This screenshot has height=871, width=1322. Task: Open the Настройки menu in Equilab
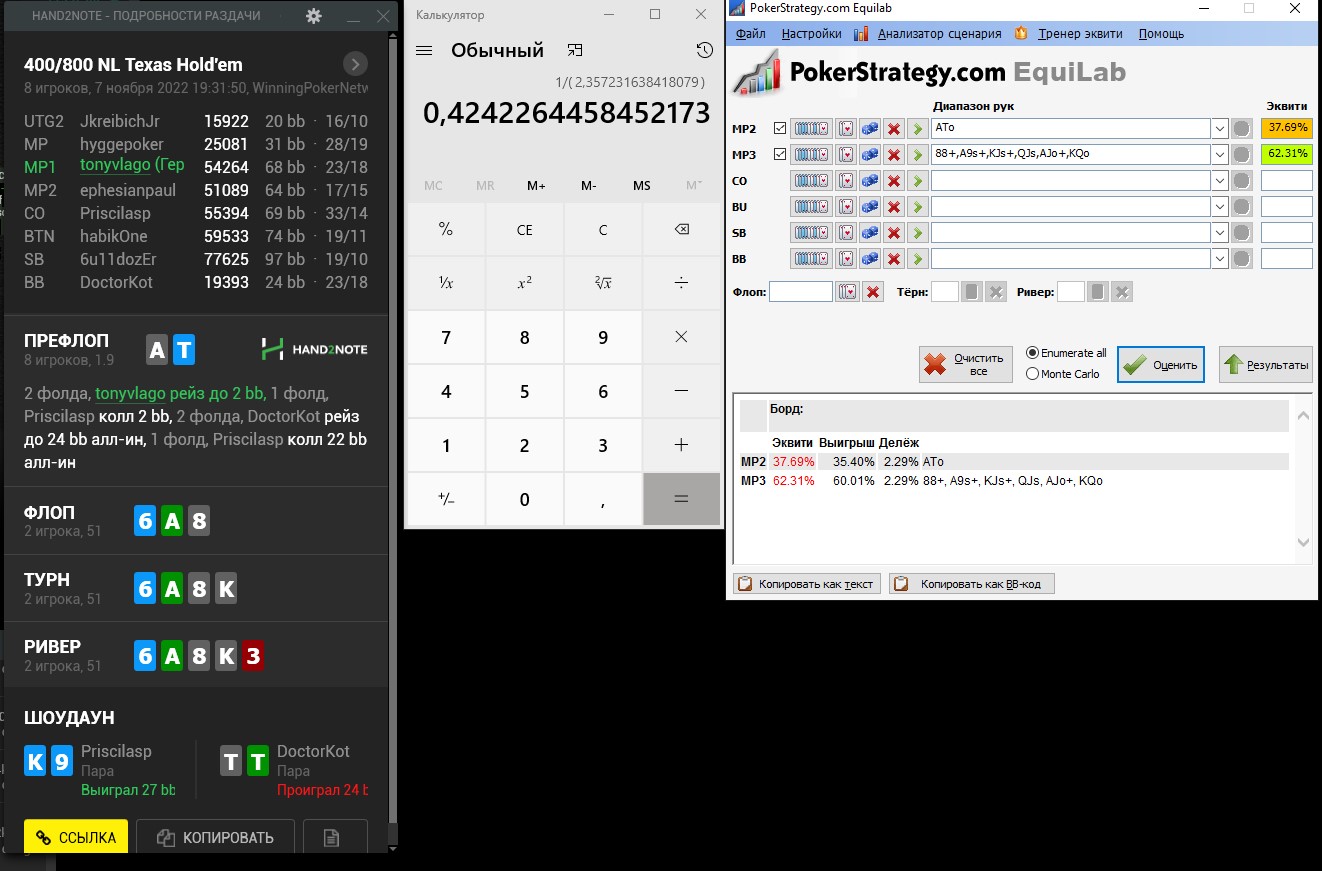(811, 33)
